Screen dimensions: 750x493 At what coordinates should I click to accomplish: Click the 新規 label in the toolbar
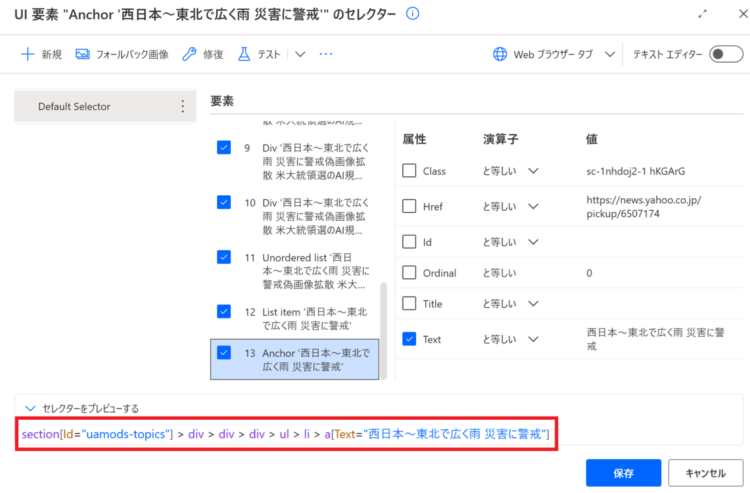51,55
